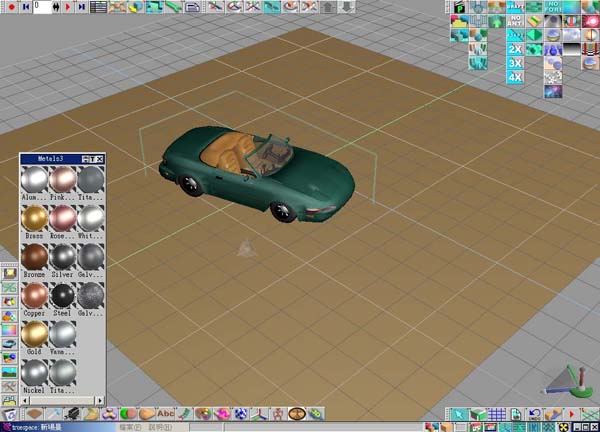Select the 2X antialiasing option
This screenshot has height=432, width=600.
(x=515, y=48)
